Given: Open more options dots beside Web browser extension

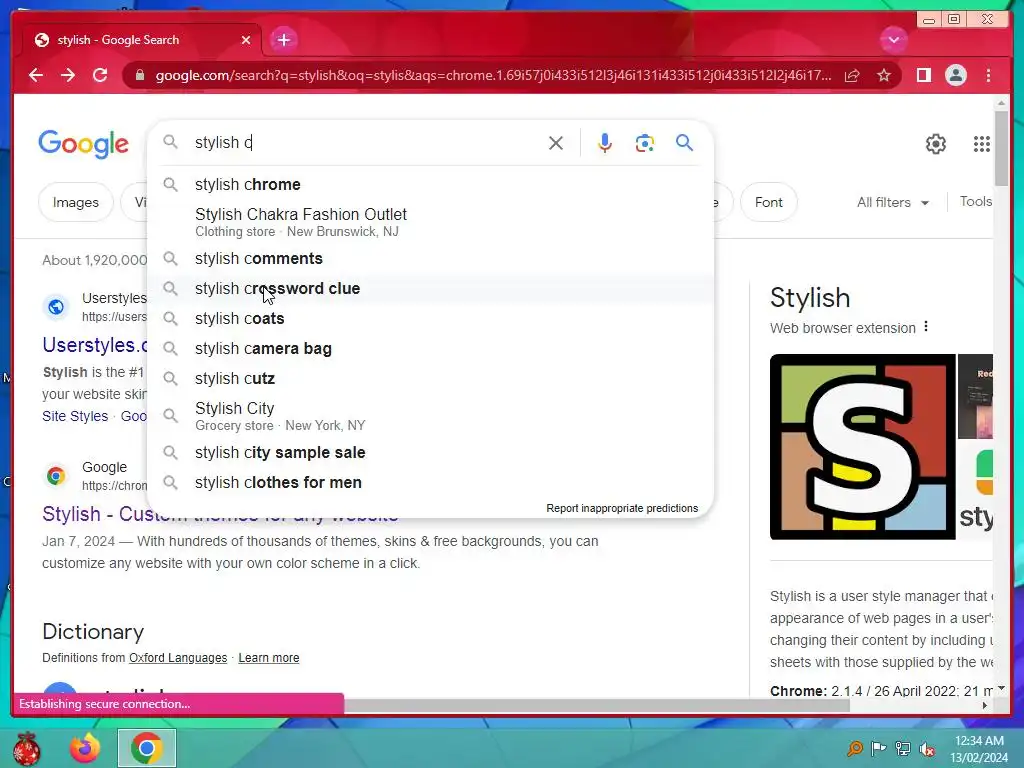Looking at the screenshot, I should pyautogui.click(x=926, y=327).
